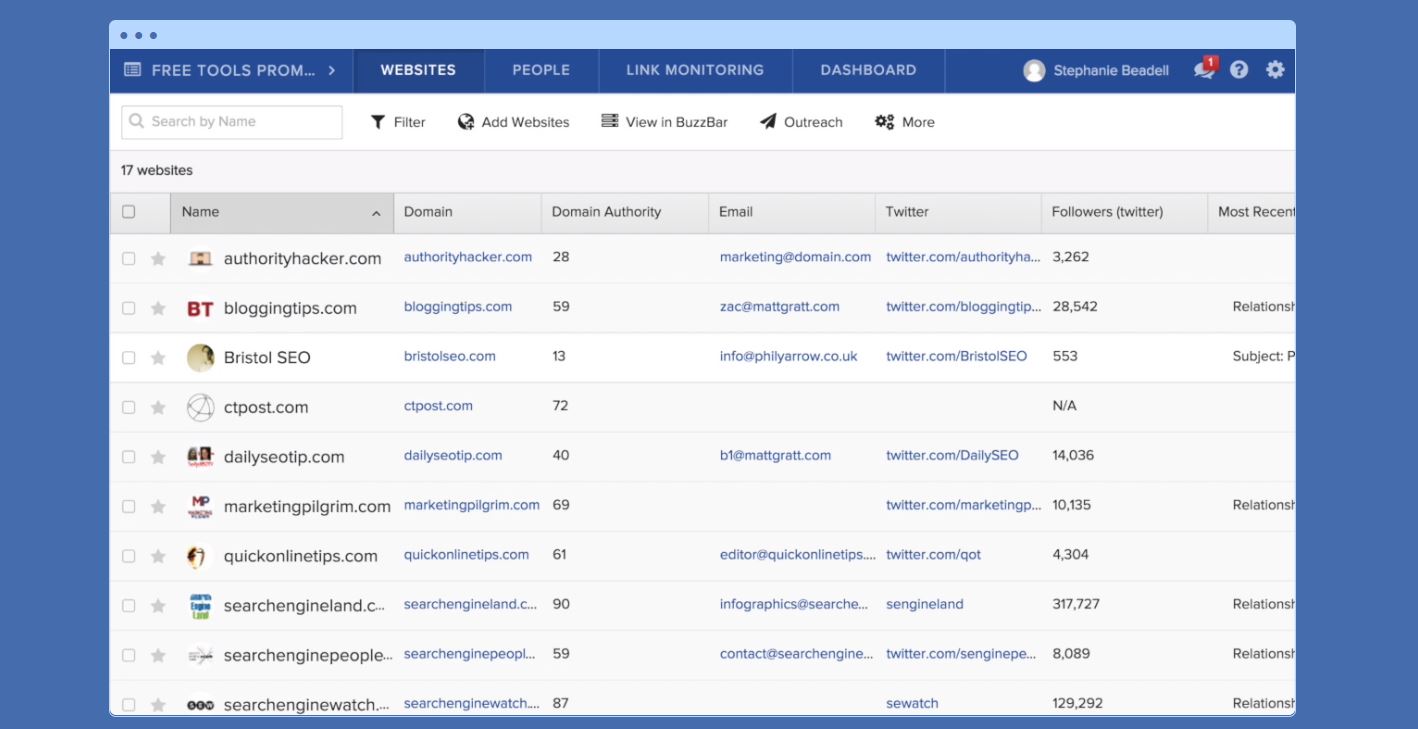Click the Filter toolbar button

tap(398, 122)
